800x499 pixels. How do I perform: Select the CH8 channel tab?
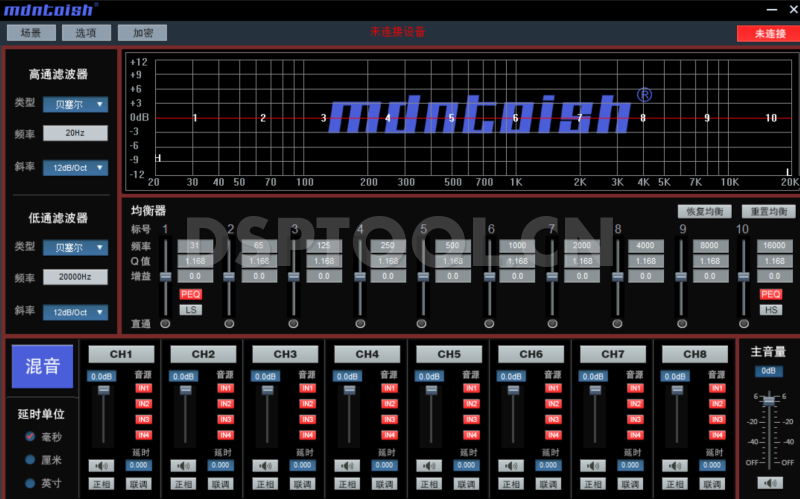[x=695, y=354]
